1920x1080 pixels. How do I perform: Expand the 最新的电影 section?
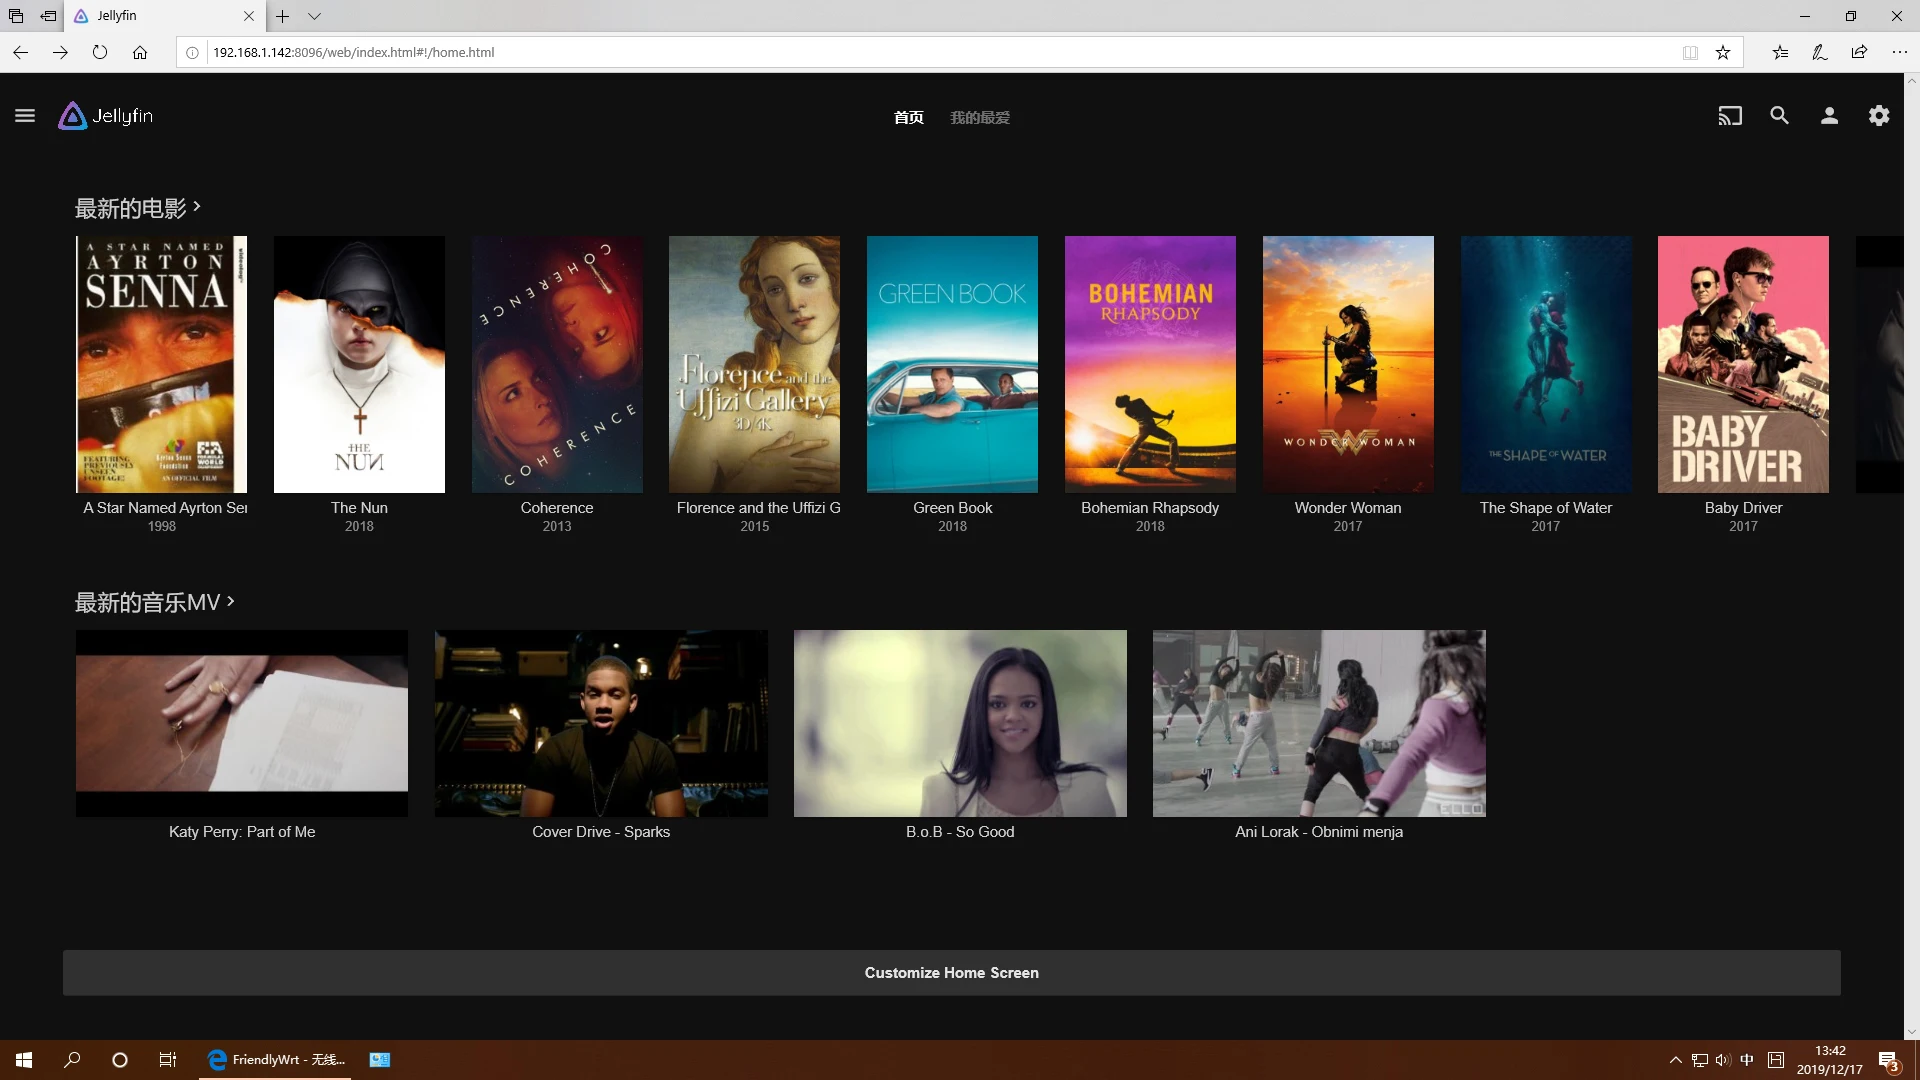138,208
